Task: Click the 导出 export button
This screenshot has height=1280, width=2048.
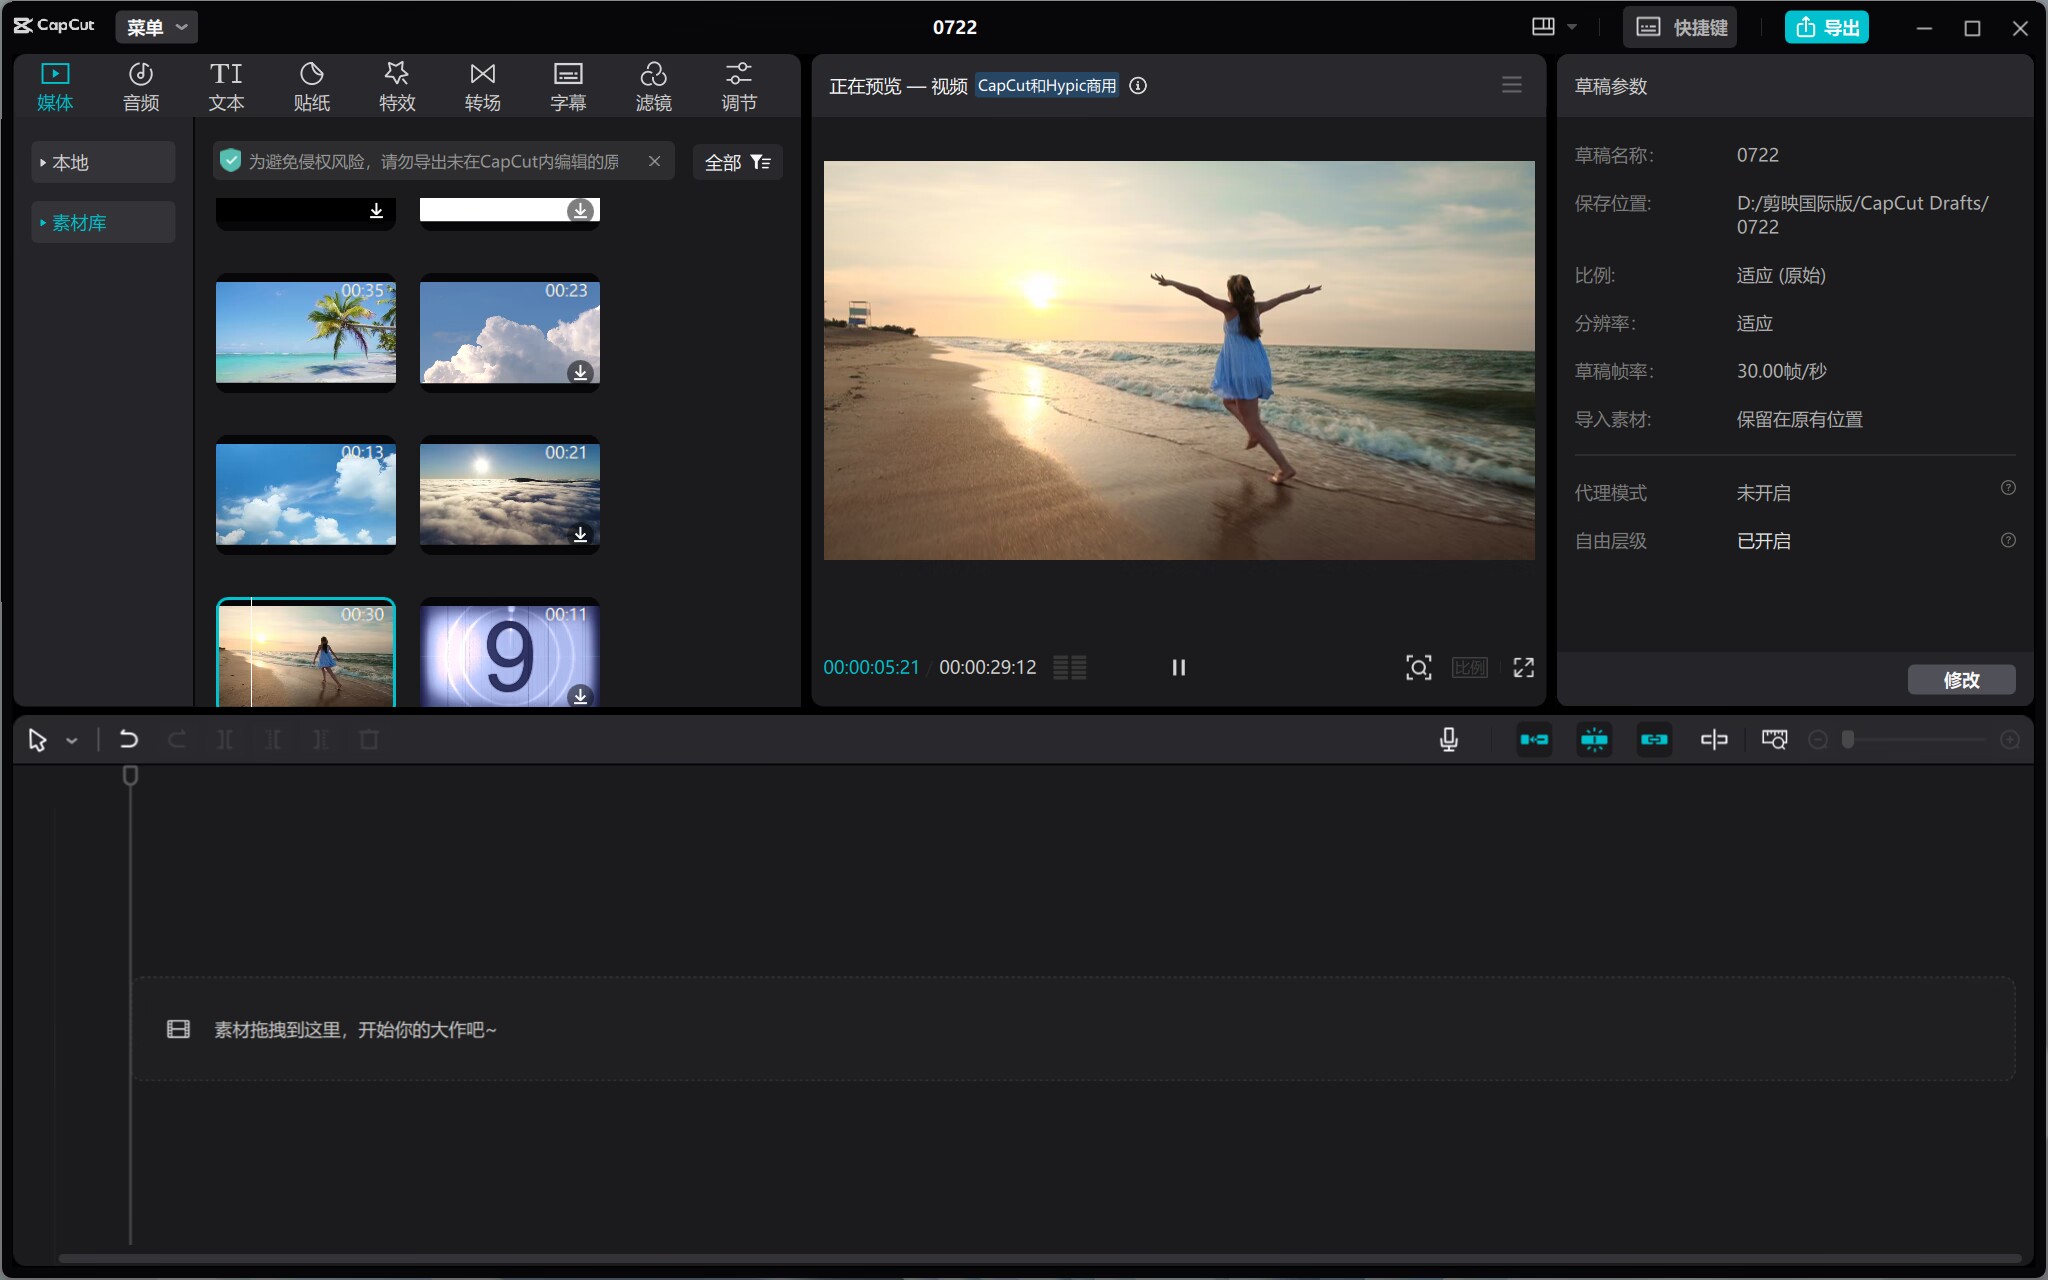Action: pos(1826,27)
